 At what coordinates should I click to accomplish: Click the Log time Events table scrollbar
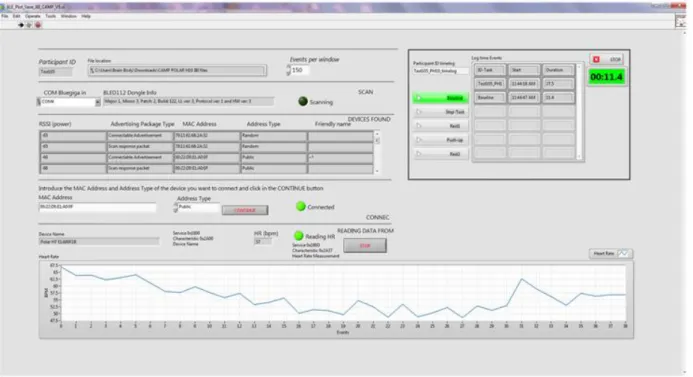click(x=579, y=111)
